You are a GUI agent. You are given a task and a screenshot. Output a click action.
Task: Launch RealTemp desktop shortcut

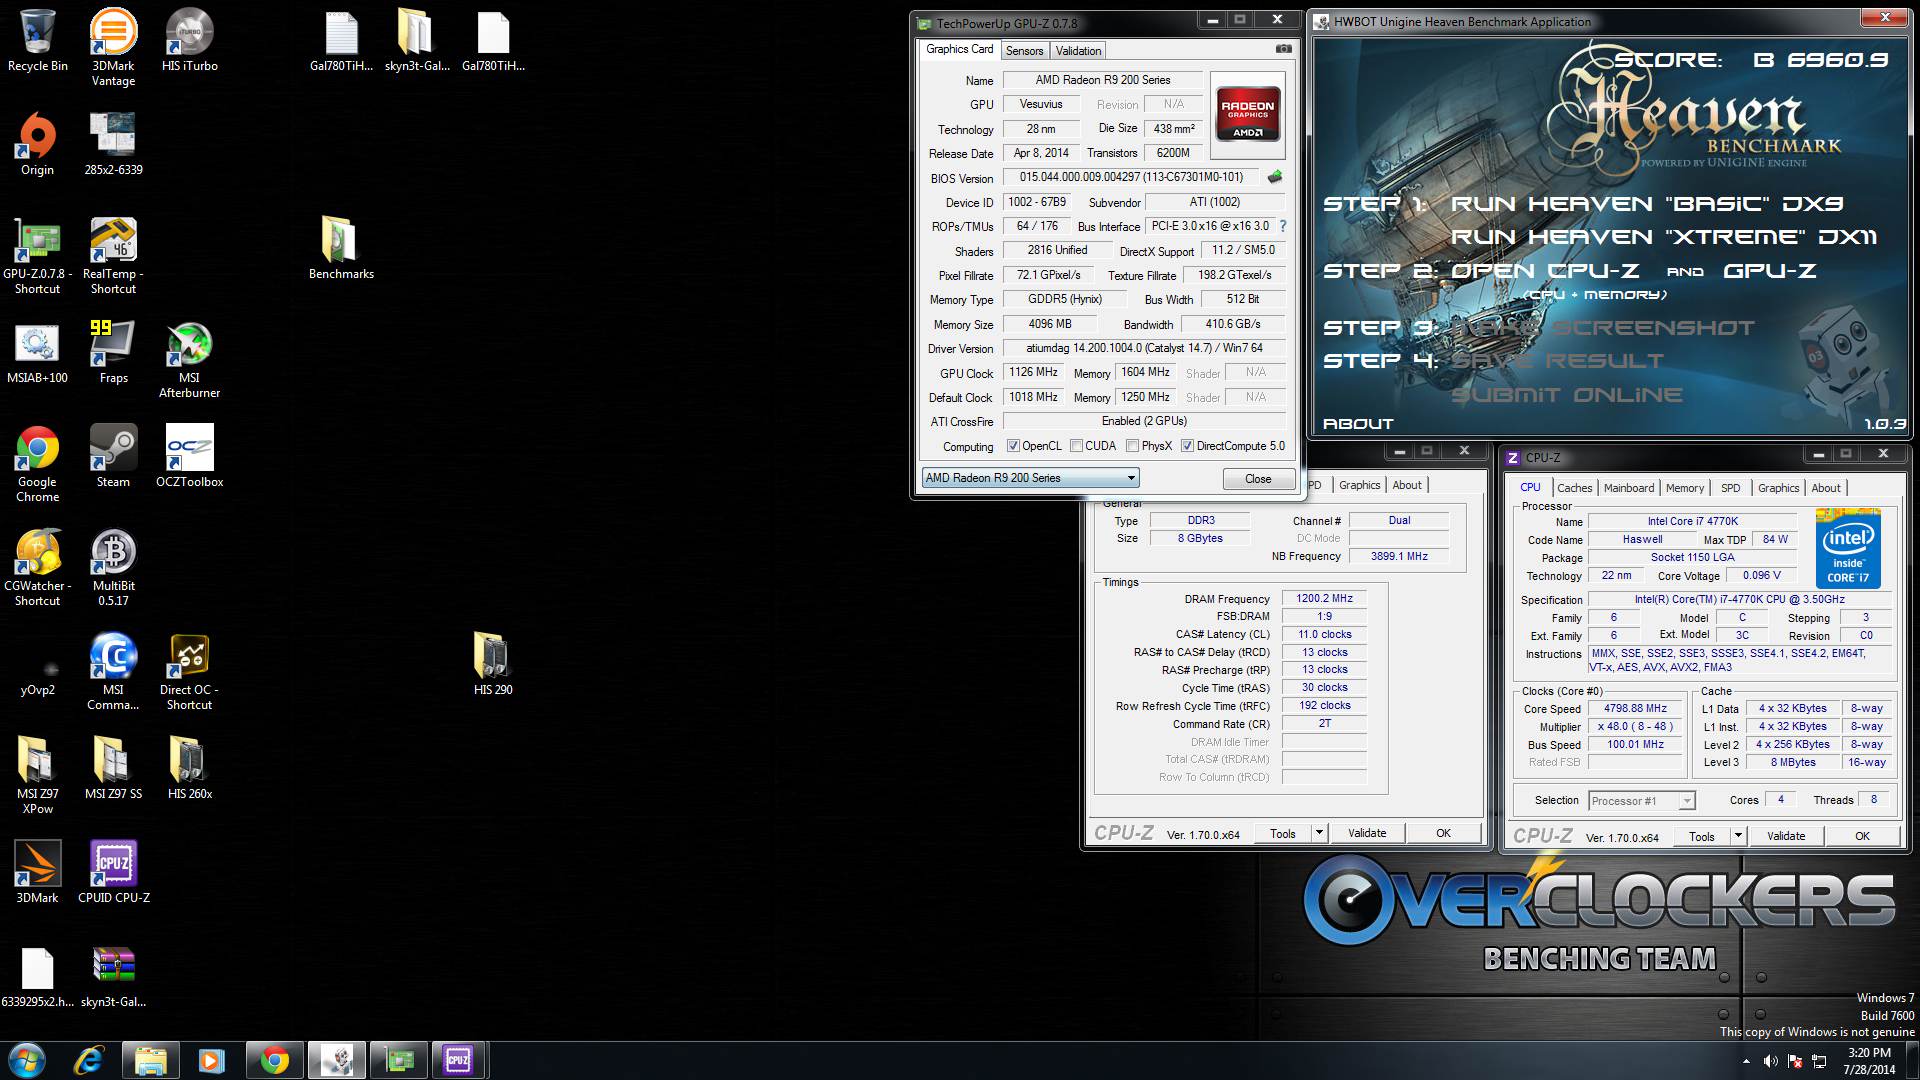(113, 255)
